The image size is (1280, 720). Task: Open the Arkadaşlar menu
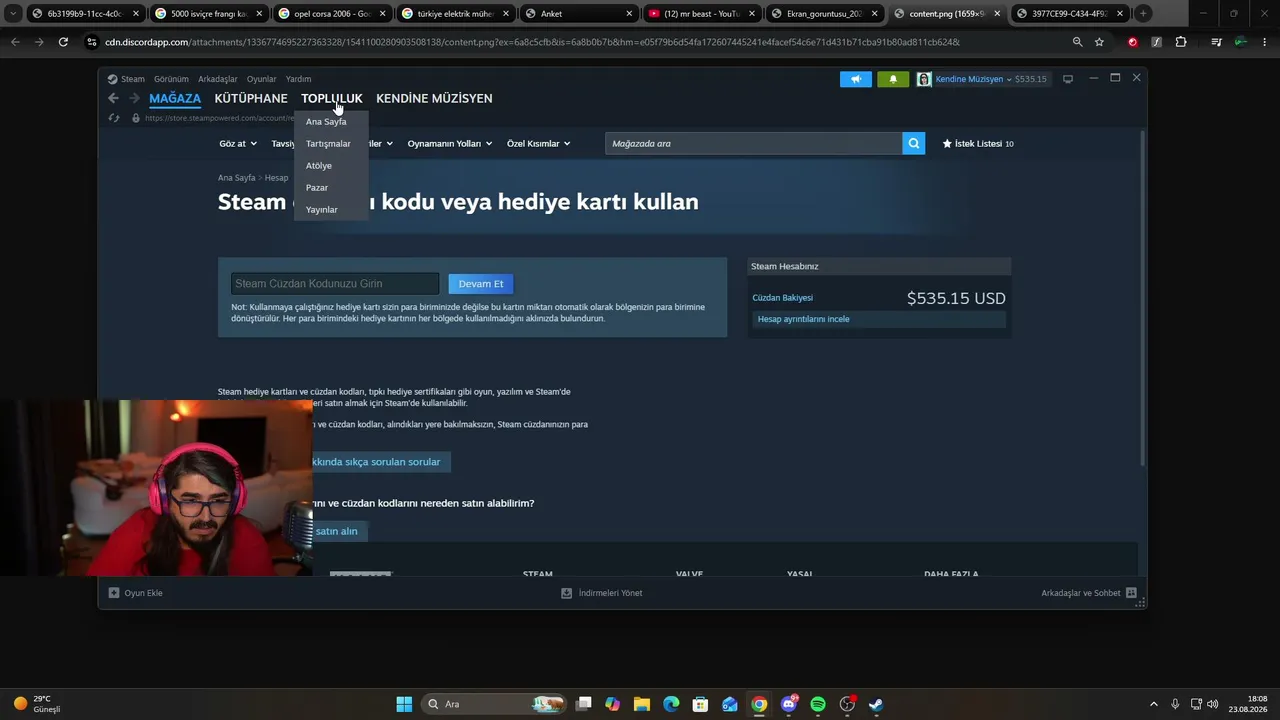click(218, 79)
